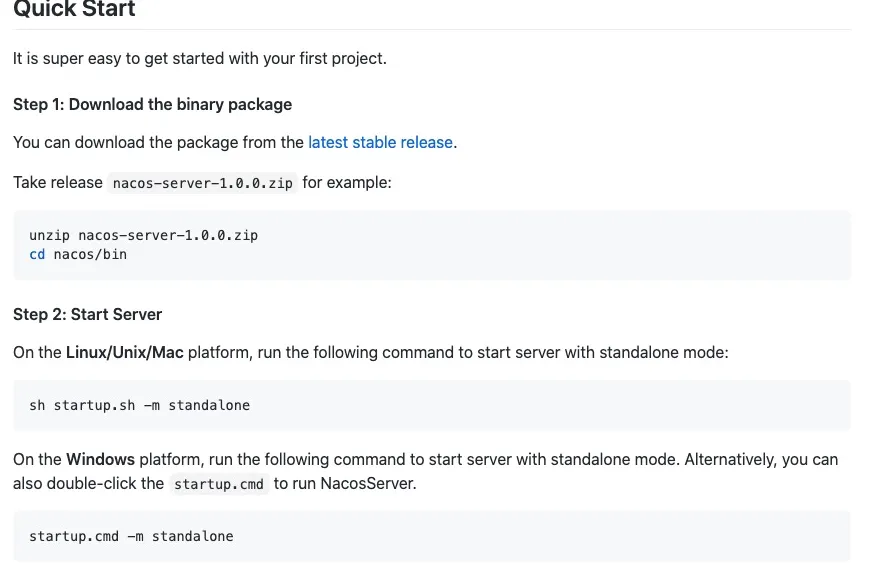Click the Step 2 Start Server heading
891x569 pixels.
pyautogui.click(x=87, y=314)
